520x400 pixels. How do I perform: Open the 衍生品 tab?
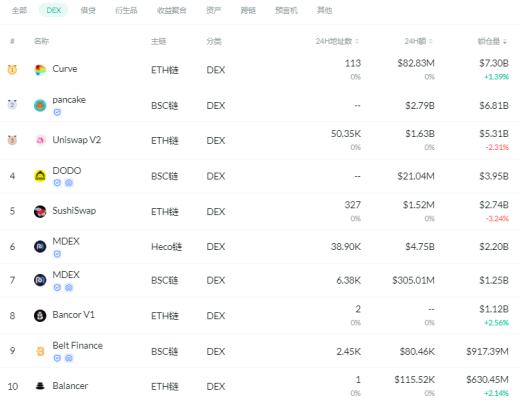tap(126, 10)
